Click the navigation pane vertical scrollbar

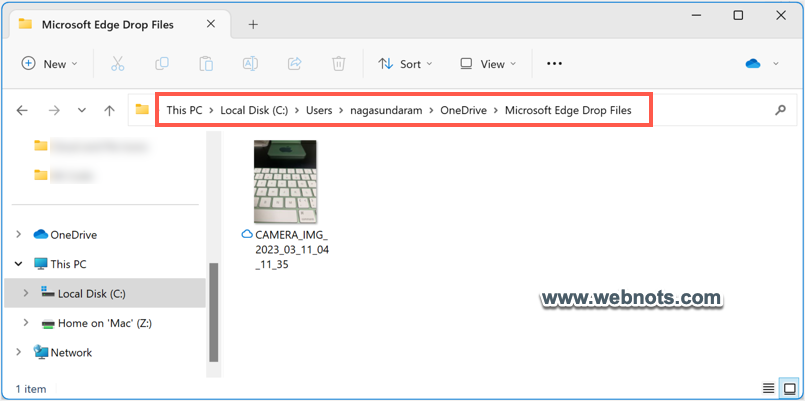[x=214, y=312]
